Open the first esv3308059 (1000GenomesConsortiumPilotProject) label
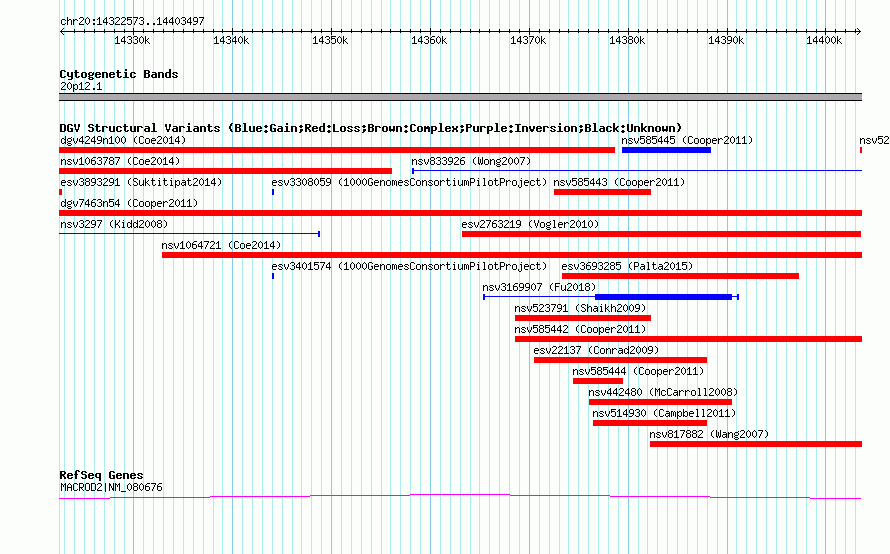This screenshot has width=890, height=554. [x=409, y=182]
